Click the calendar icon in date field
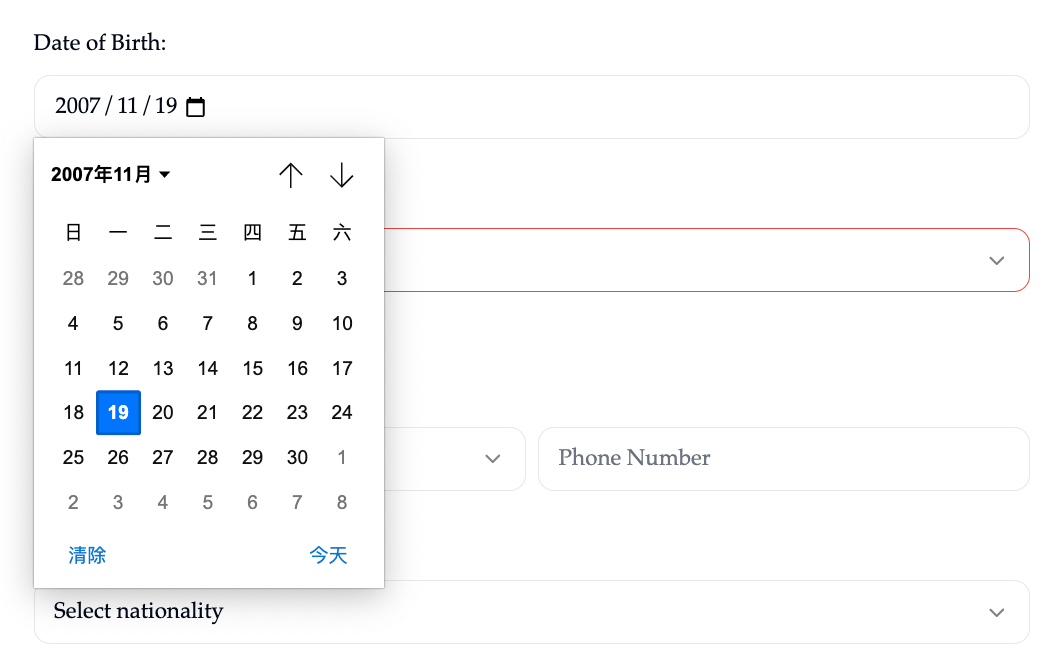Screen dimensions: 1064x666 pyautogui.click(x=196, y=107)
